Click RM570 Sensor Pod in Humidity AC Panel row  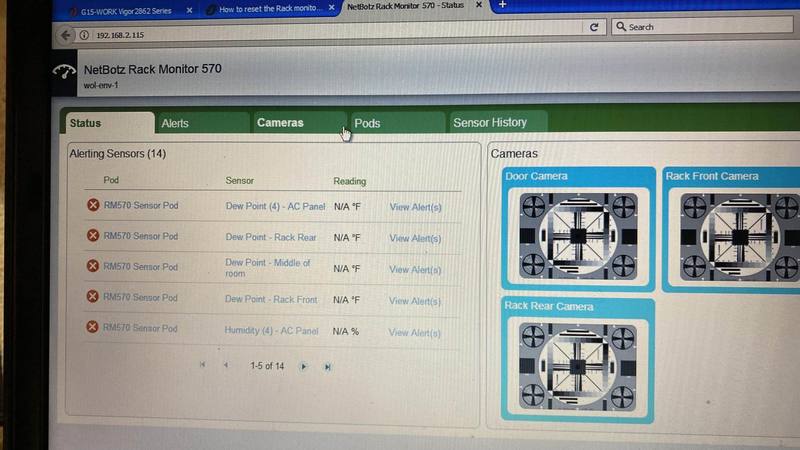pos(140,328)
